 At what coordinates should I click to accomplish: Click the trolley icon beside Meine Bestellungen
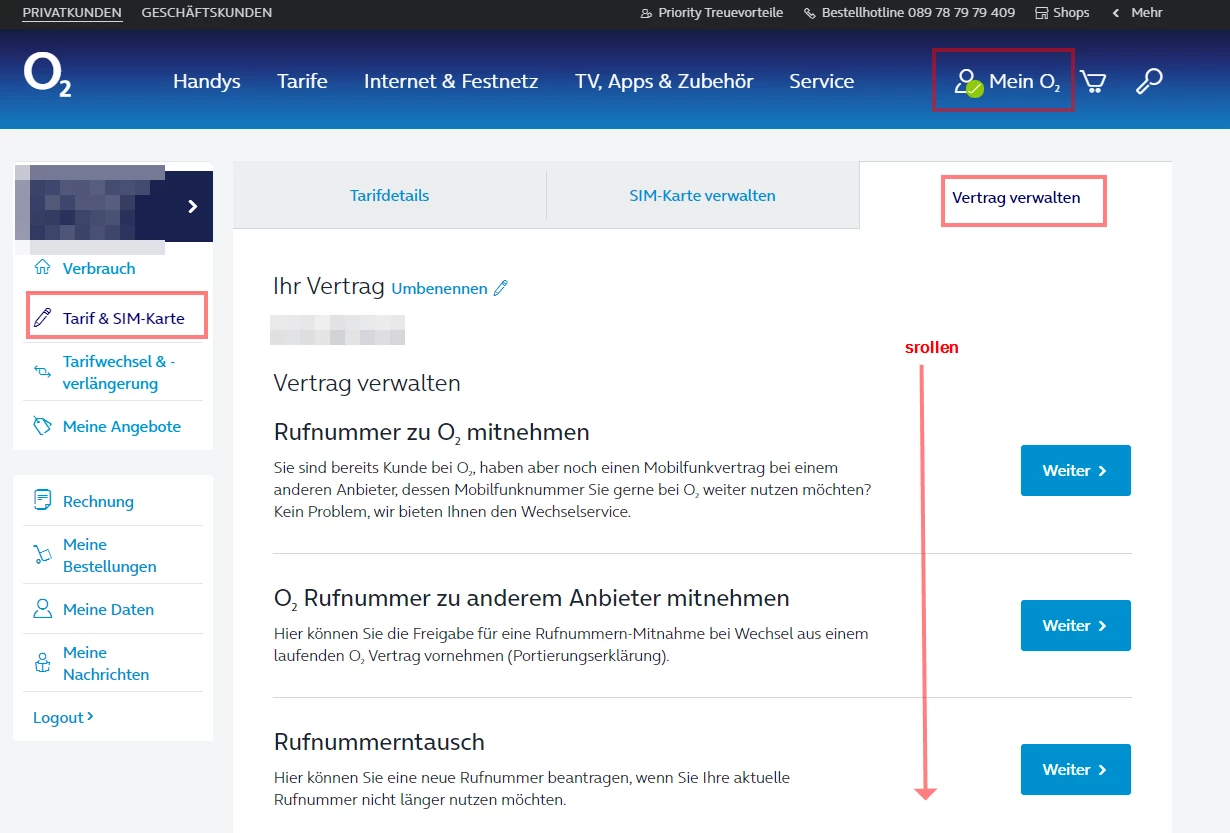(42, 554)
